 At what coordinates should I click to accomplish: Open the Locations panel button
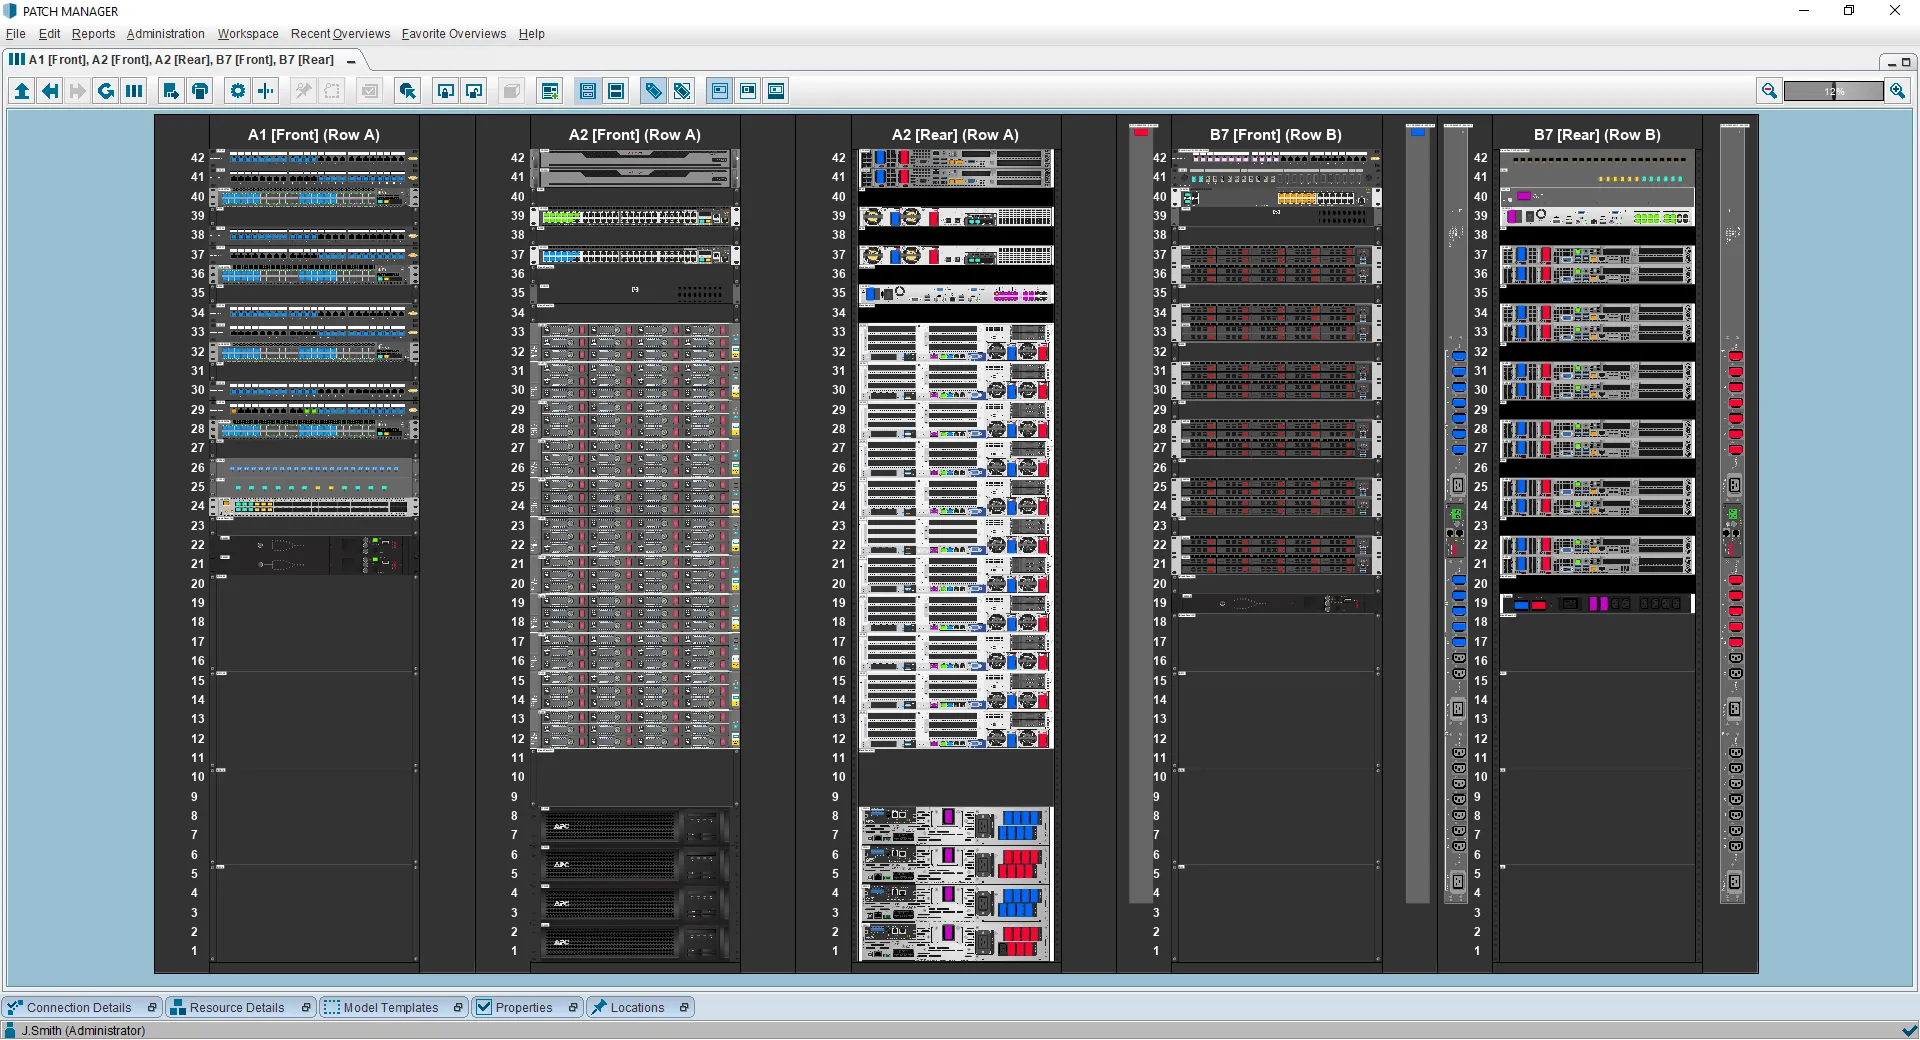[640, 1007]
